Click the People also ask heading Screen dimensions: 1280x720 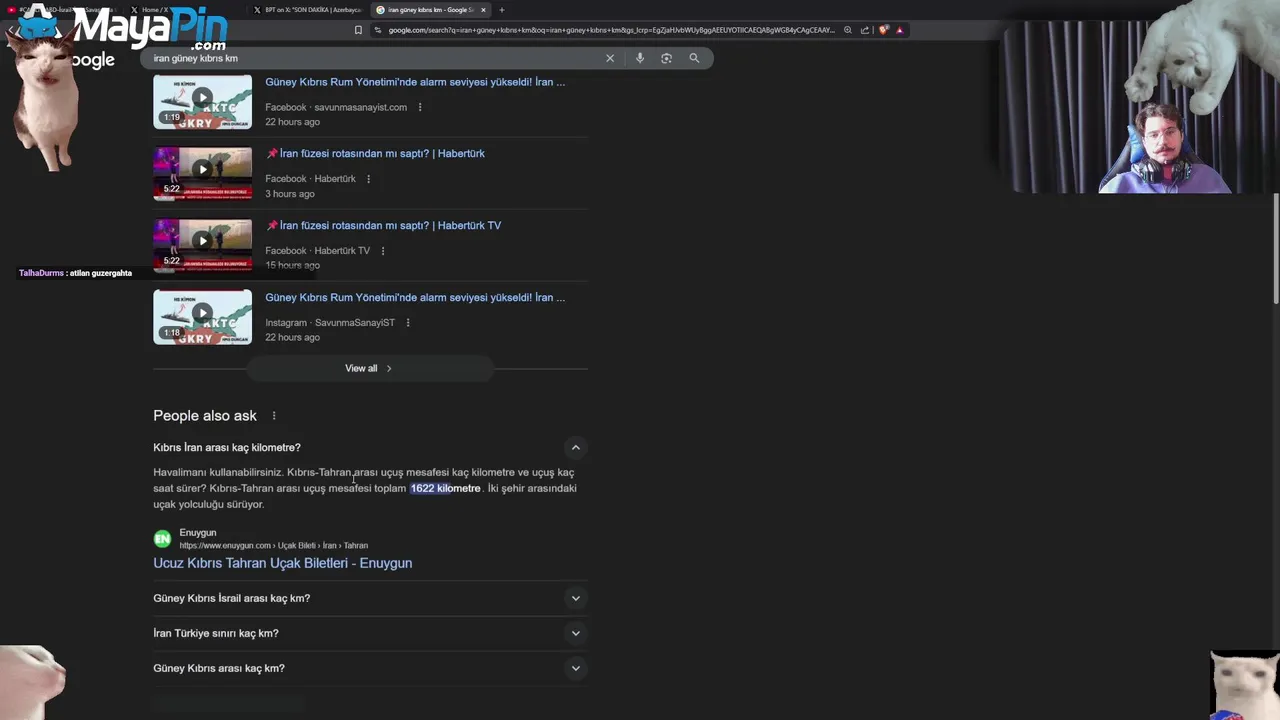(x=205, y=416)
